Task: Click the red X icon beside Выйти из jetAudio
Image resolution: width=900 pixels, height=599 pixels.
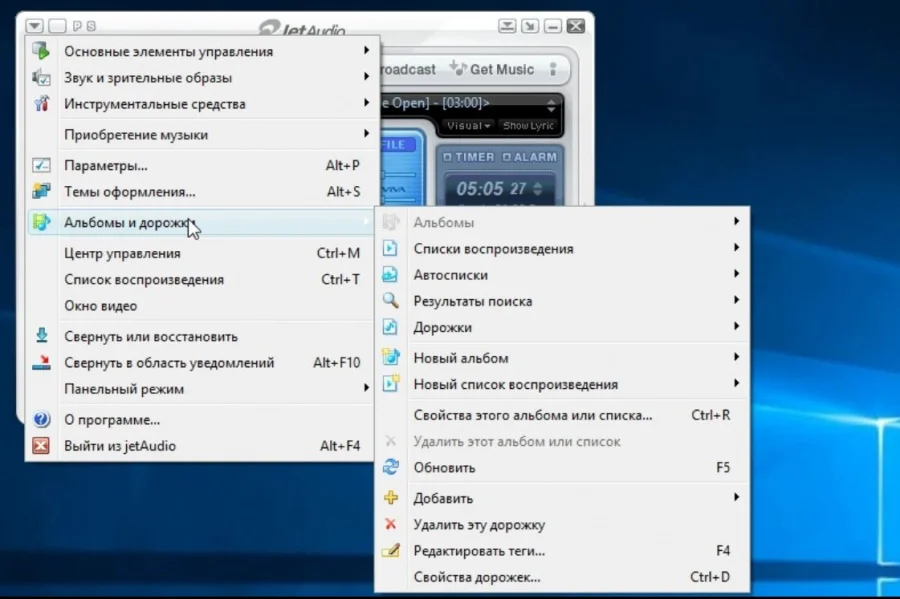Action: point(41,446)
